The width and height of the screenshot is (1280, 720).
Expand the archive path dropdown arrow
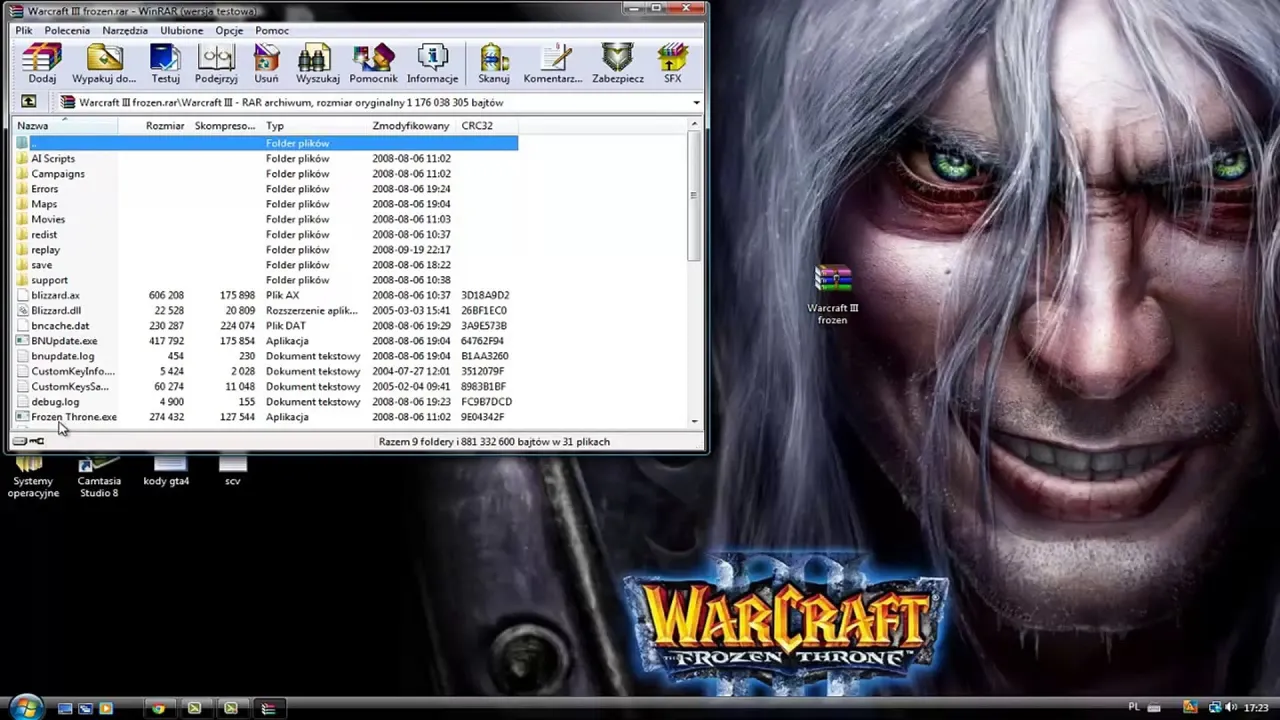[x=696, y=103]
